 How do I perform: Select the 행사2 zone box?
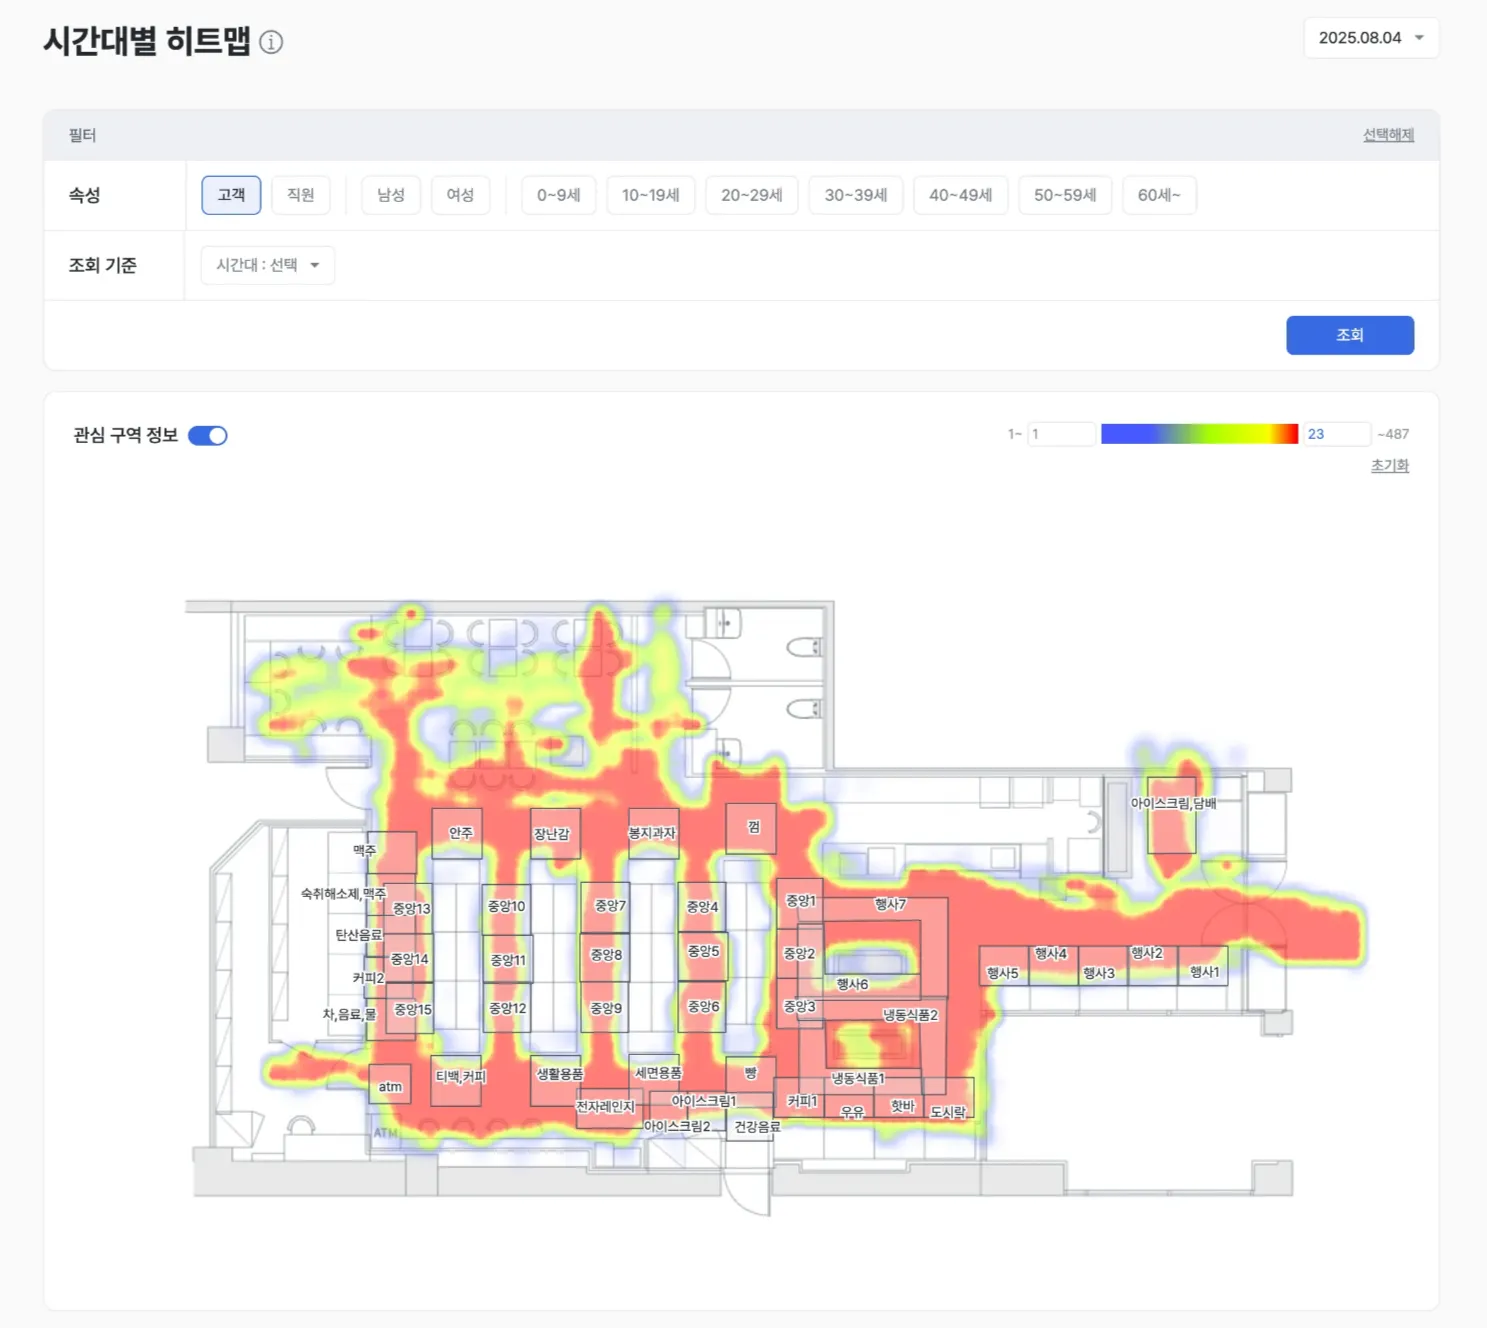pos(1153,966)
